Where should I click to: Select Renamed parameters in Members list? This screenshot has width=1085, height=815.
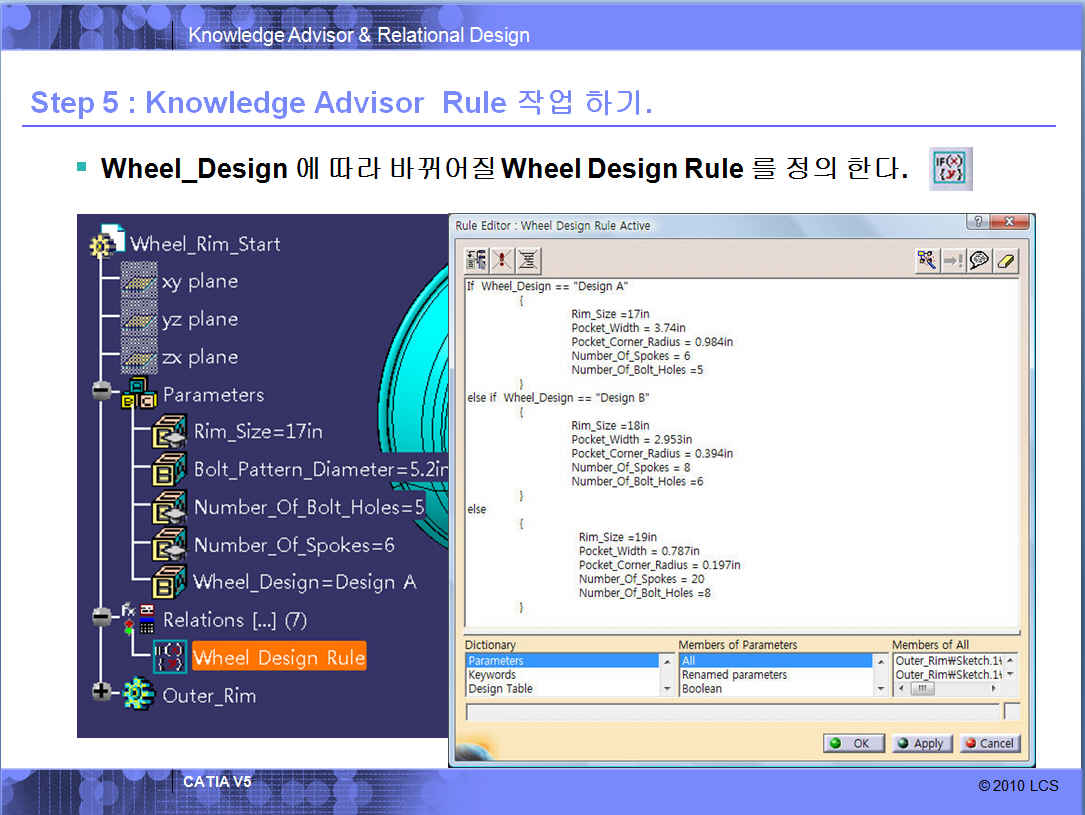pyautogui.click(x=734, y=675)
